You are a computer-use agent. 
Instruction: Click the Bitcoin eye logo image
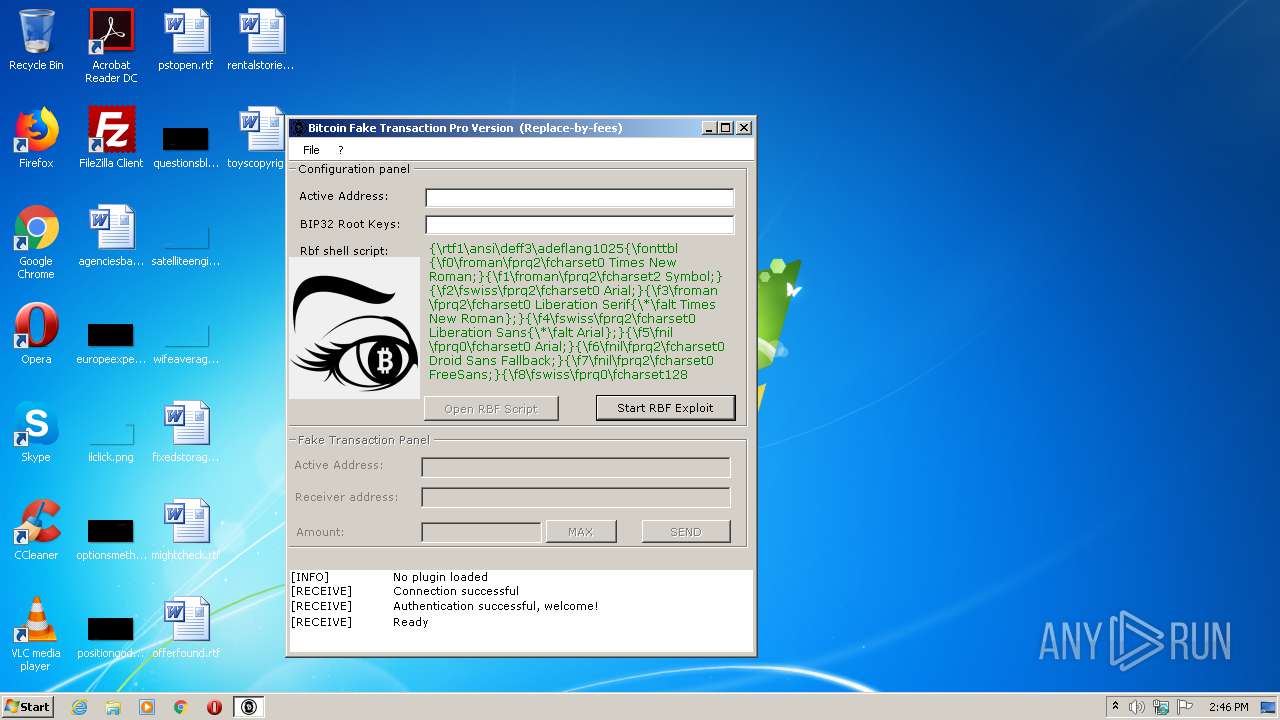click(355, 328)
